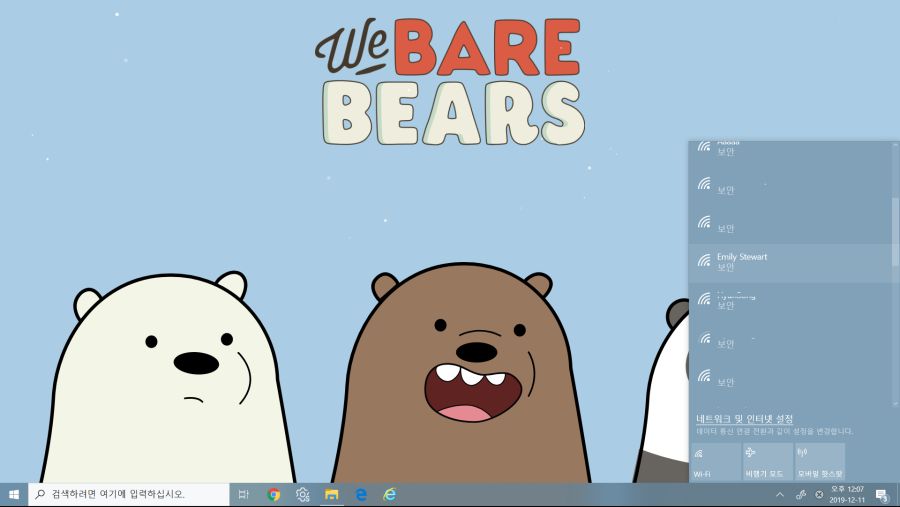The width and height of the screenshot is (900, 507).
Task: Click the crossed-circle tray icon
Action: tap(820, 494)
